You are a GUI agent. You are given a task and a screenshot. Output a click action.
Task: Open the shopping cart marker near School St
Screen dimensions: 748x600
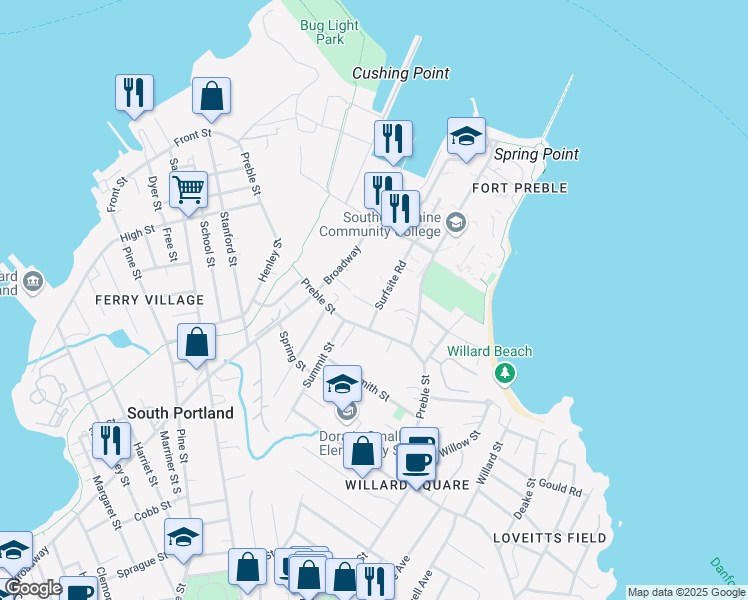click(188, 188)
